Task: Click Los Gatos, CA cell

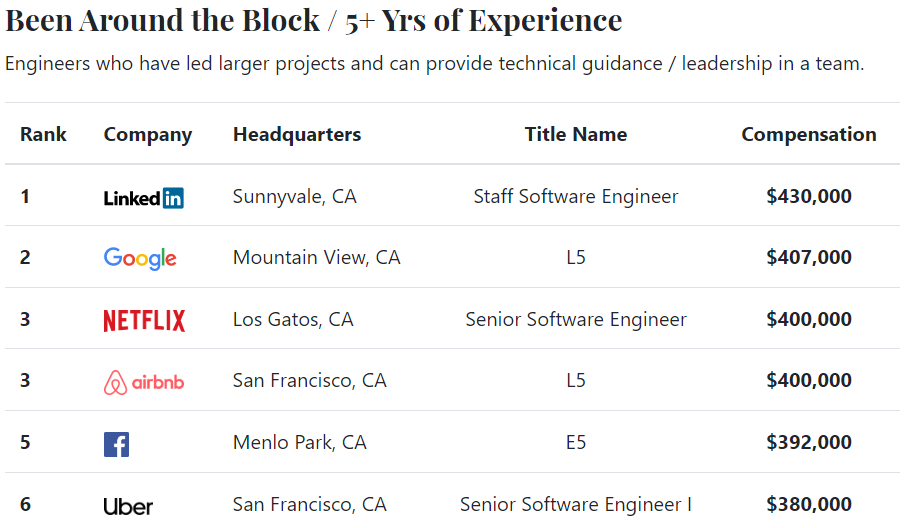Action: [x=293, y=319]
